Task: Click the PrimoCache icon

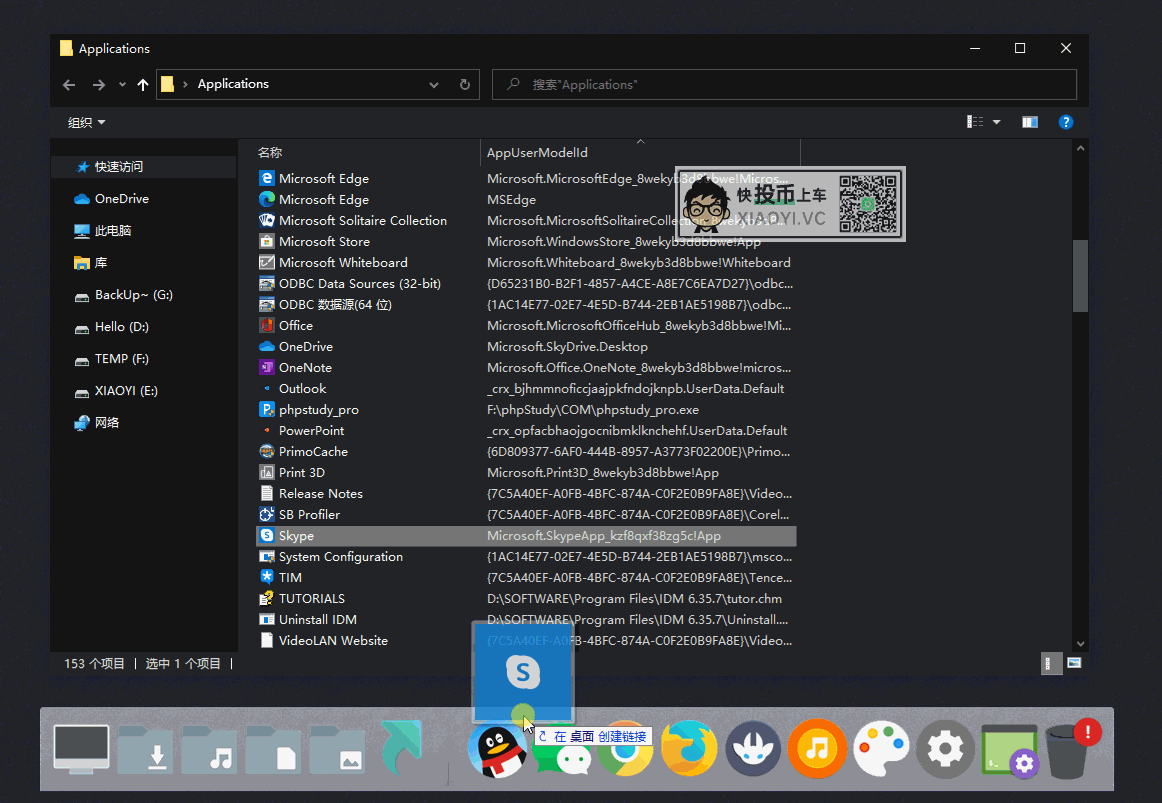Action: (x=267, y=451)
